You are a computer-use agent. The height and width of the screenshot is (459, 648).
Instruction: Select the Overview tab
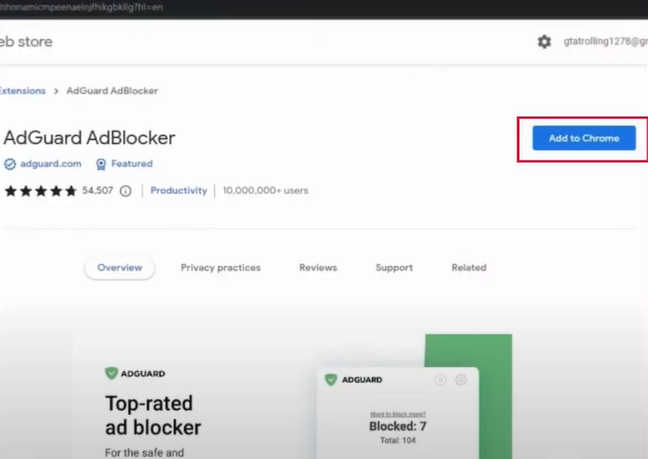coord(119,268)
